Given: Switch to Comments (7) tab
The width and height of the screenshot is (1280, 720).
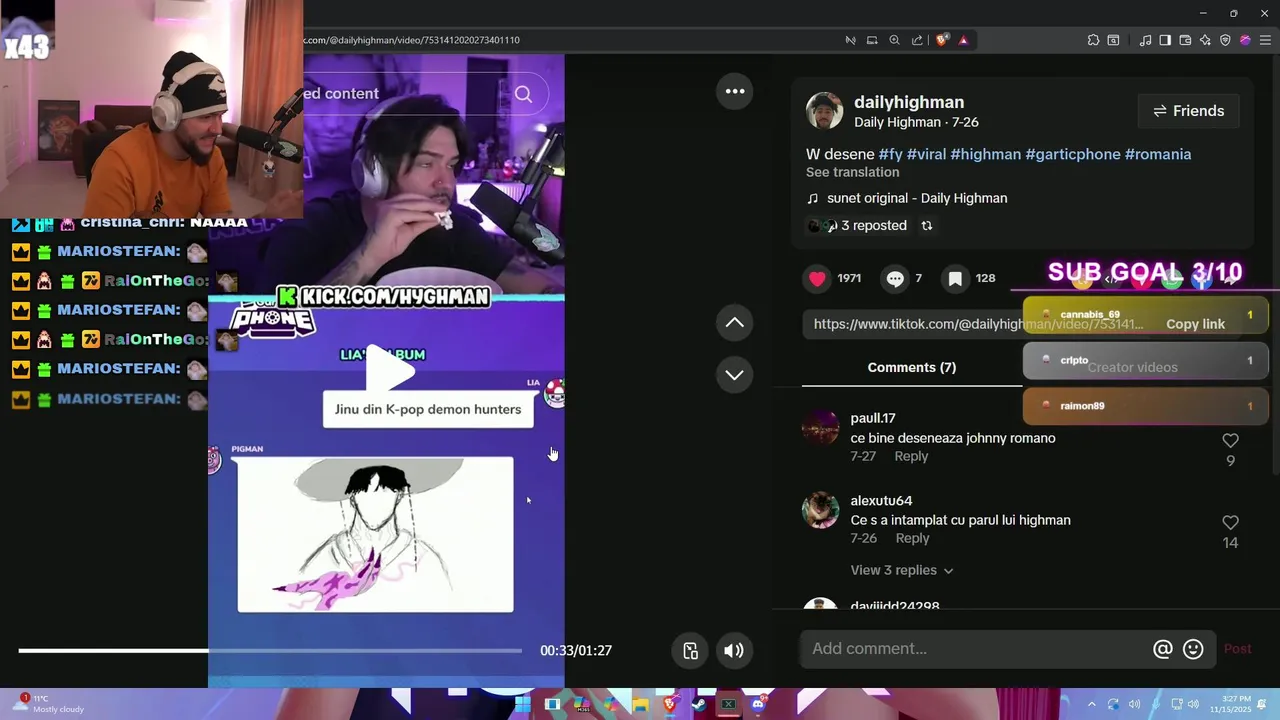Looking at the screenshot, I should (912, 367).
